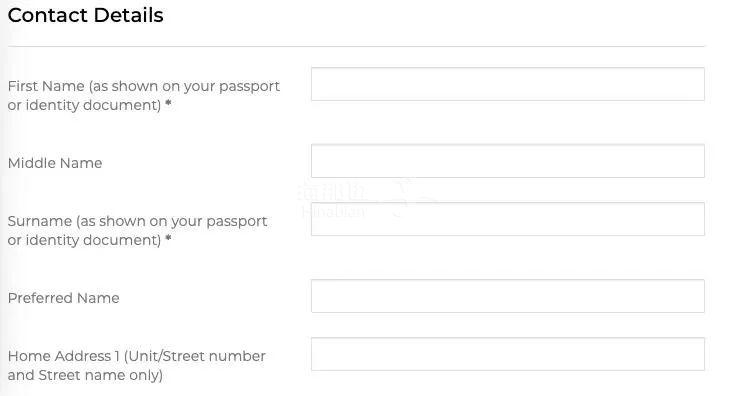Screen dimensions: 740x396
Task: Click the Surname passport label text
Action: [137, 230]
